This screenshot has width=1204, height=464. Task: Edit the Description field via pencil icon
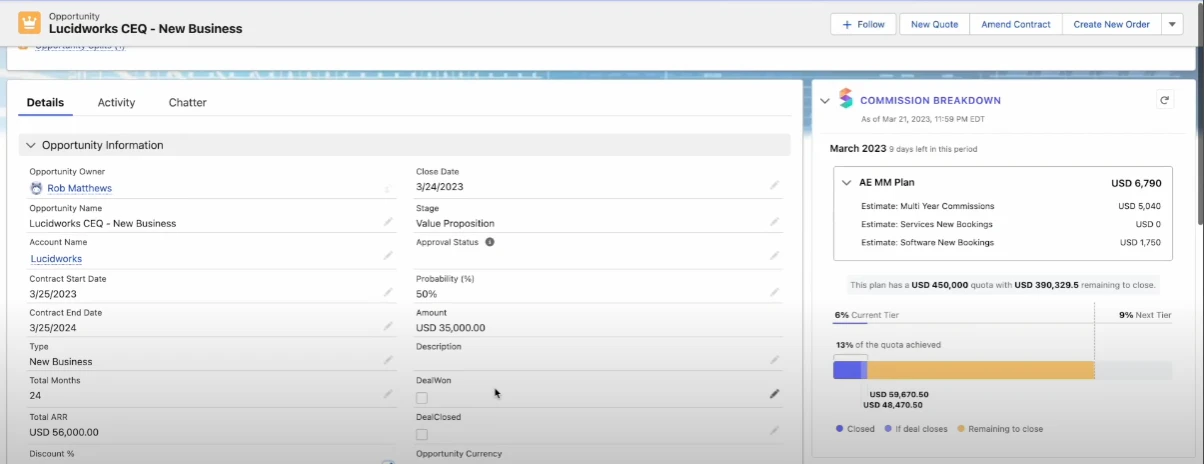774,360
